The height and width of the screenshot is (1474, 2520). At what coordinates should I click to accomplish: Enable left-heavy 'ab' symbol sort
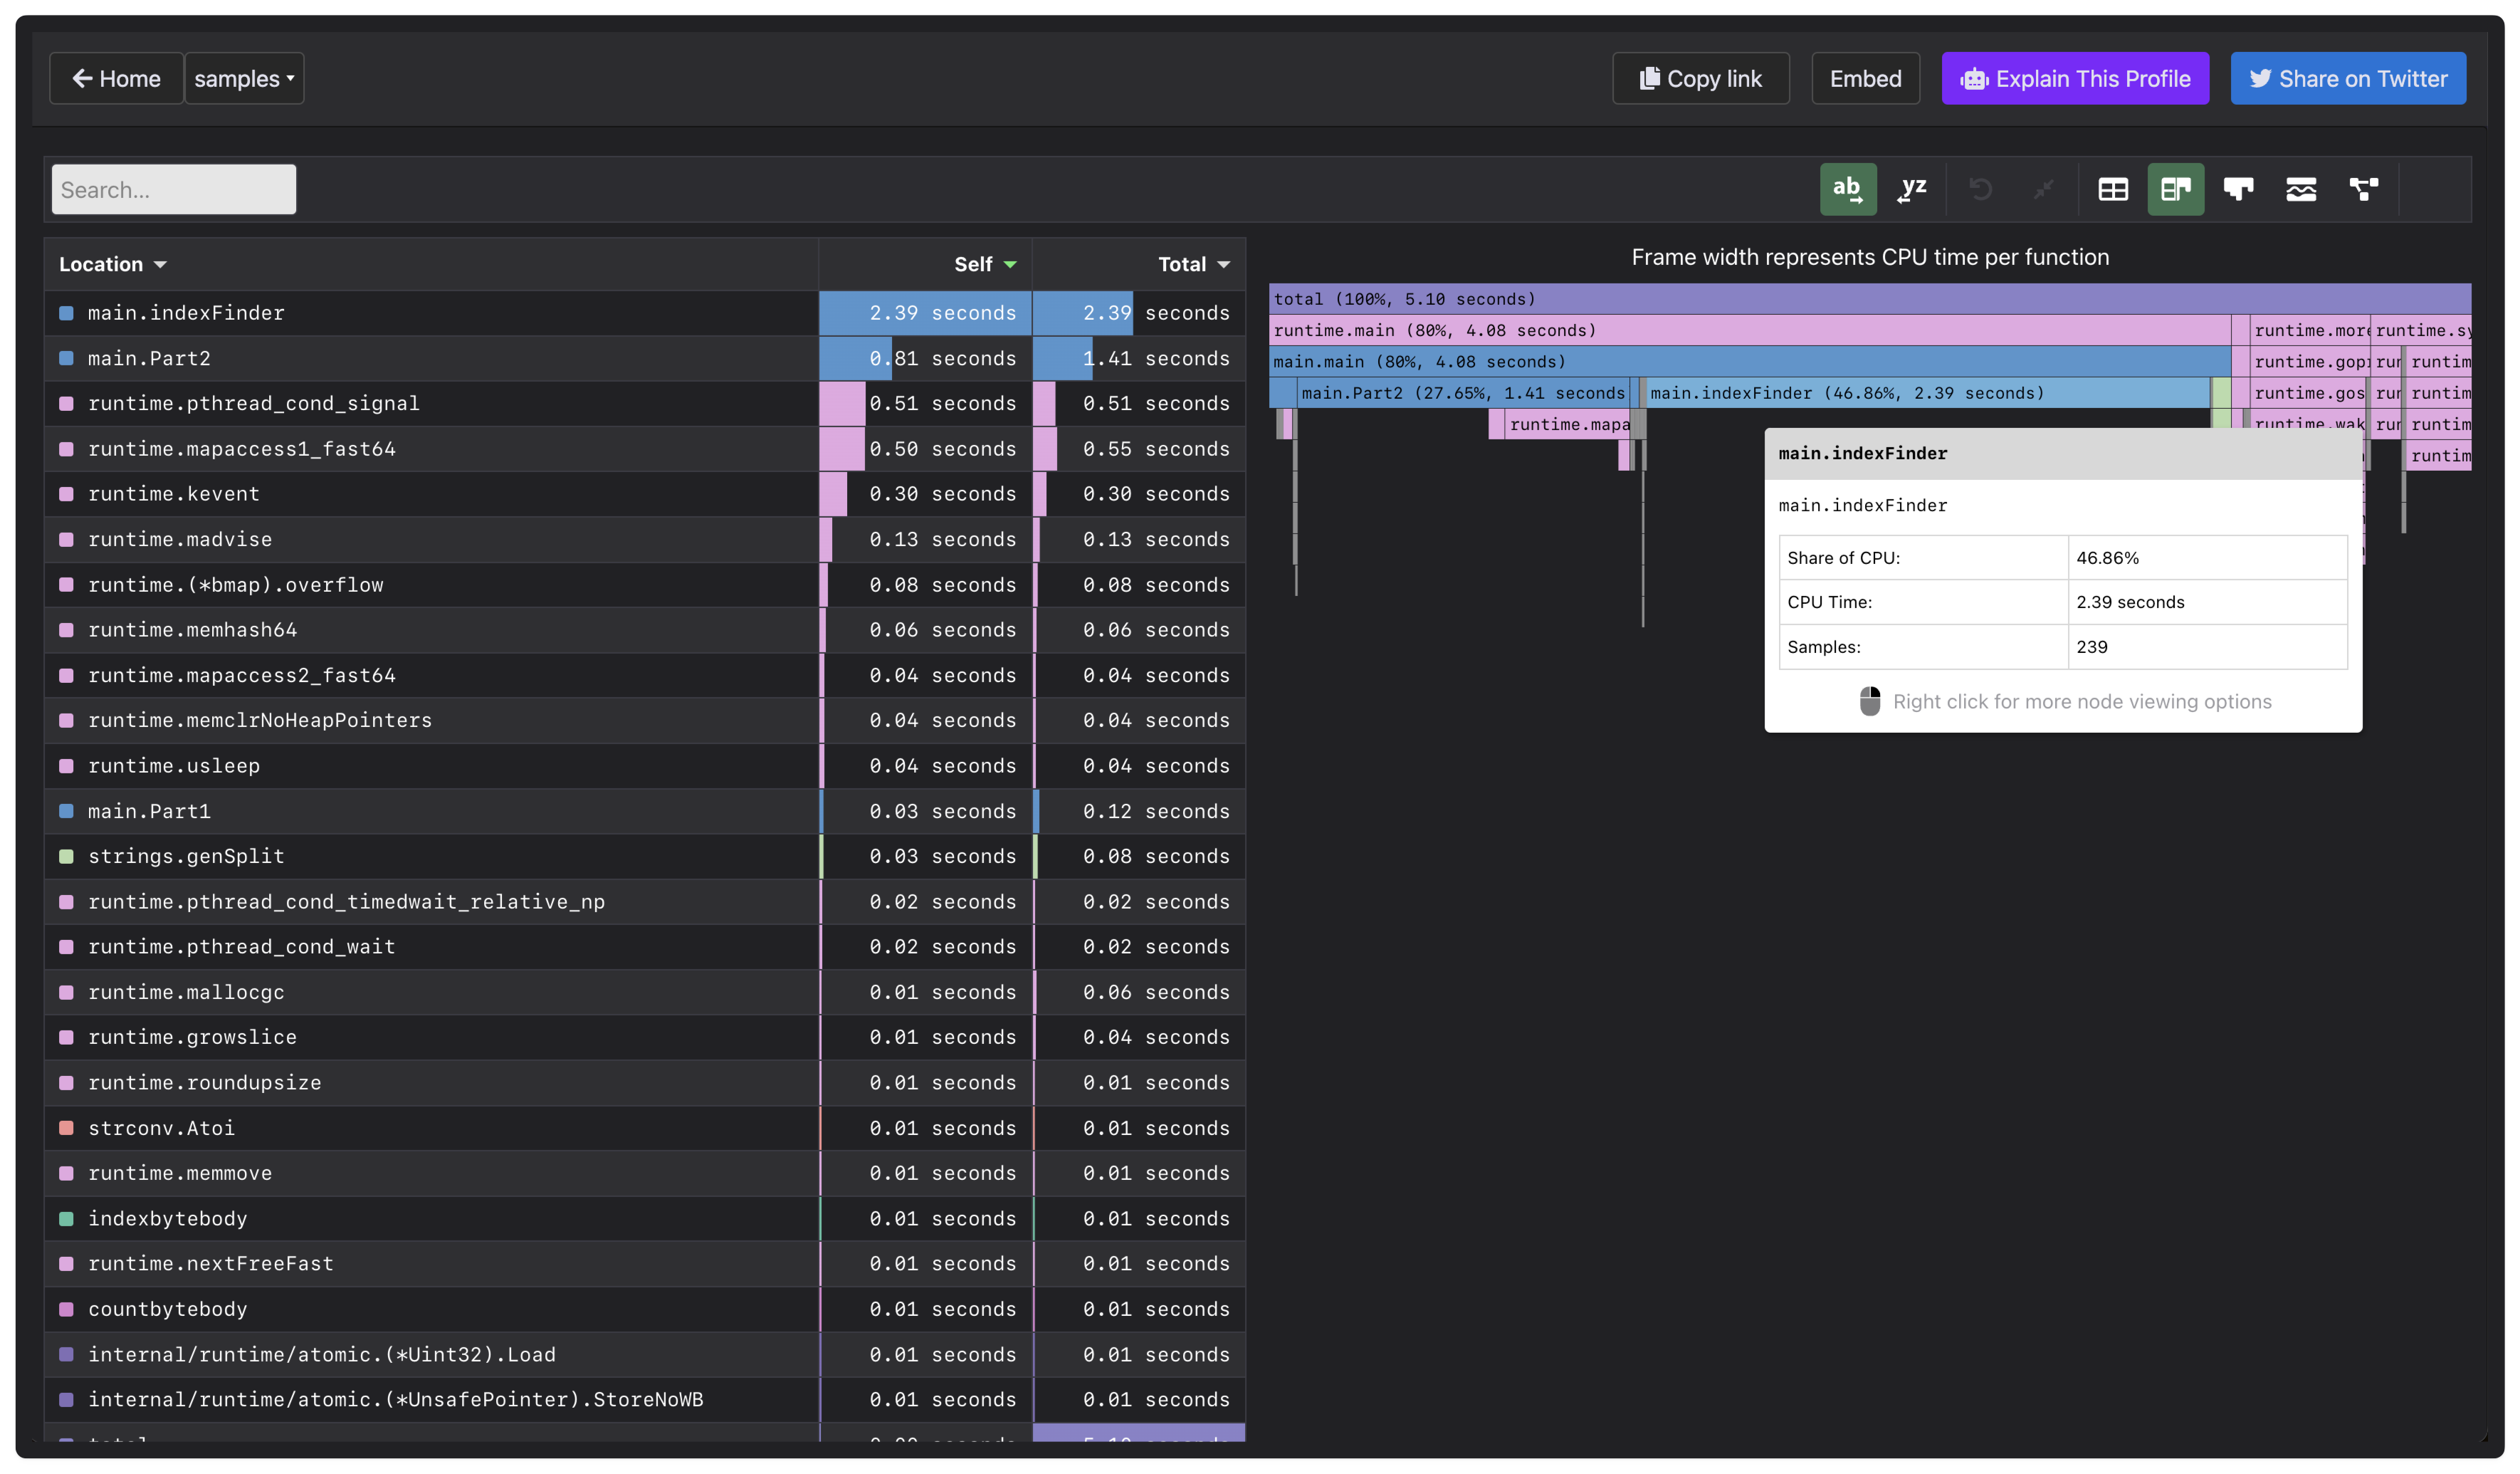pyautogui.click(x=1847, y=189)
